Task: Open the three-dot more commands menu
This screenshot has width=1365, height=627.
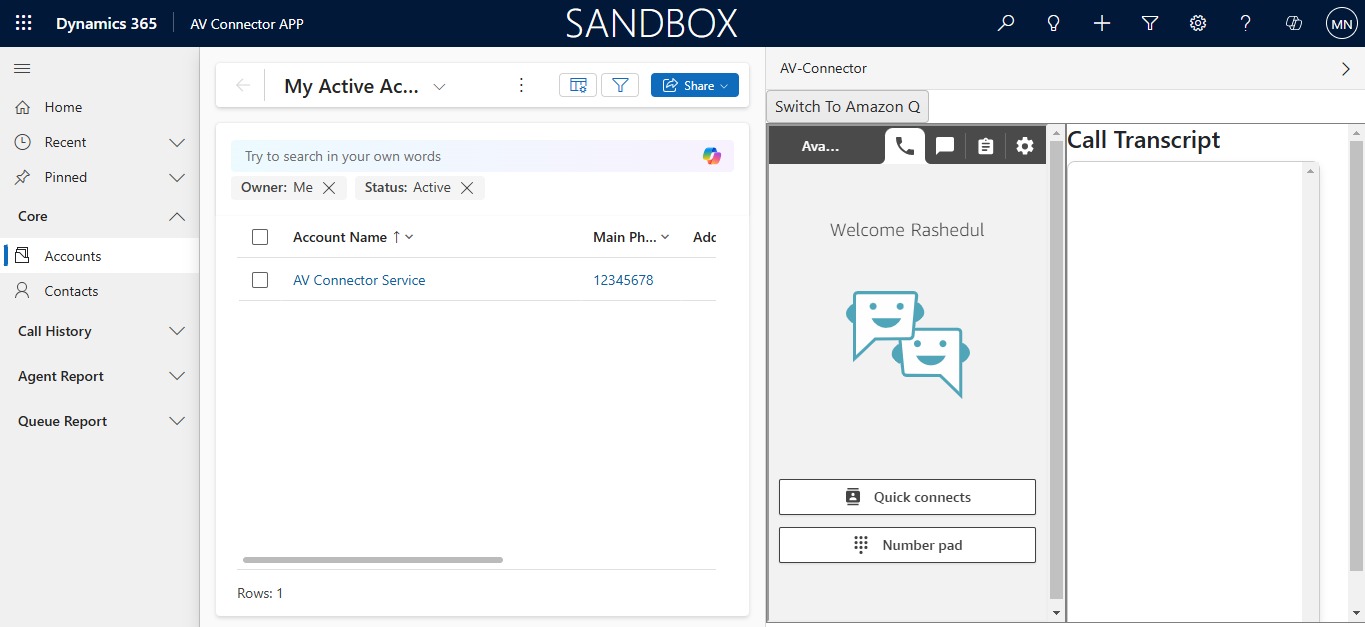Action: [x=521, y=85]
